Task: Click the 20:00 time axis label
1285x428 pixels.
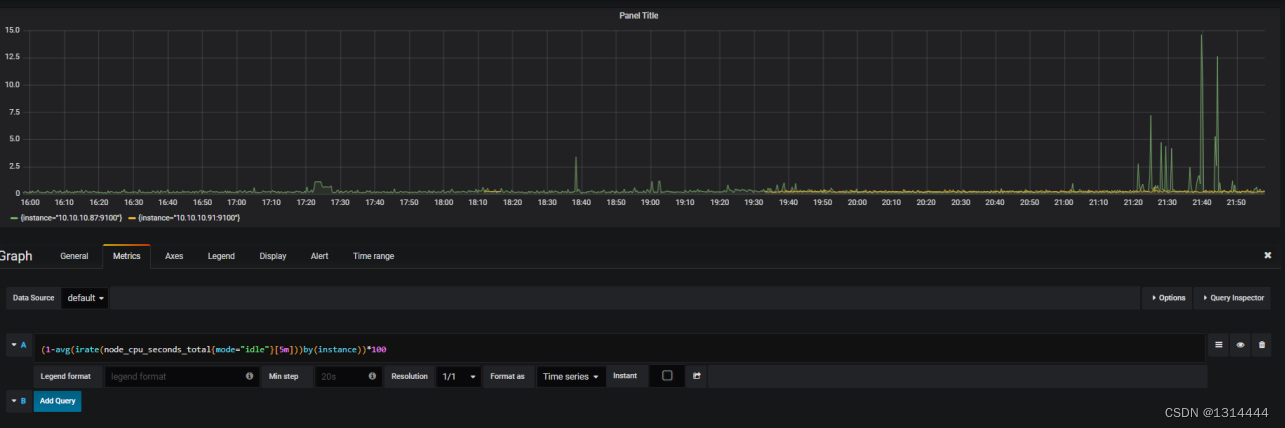Action: point(857,202)
